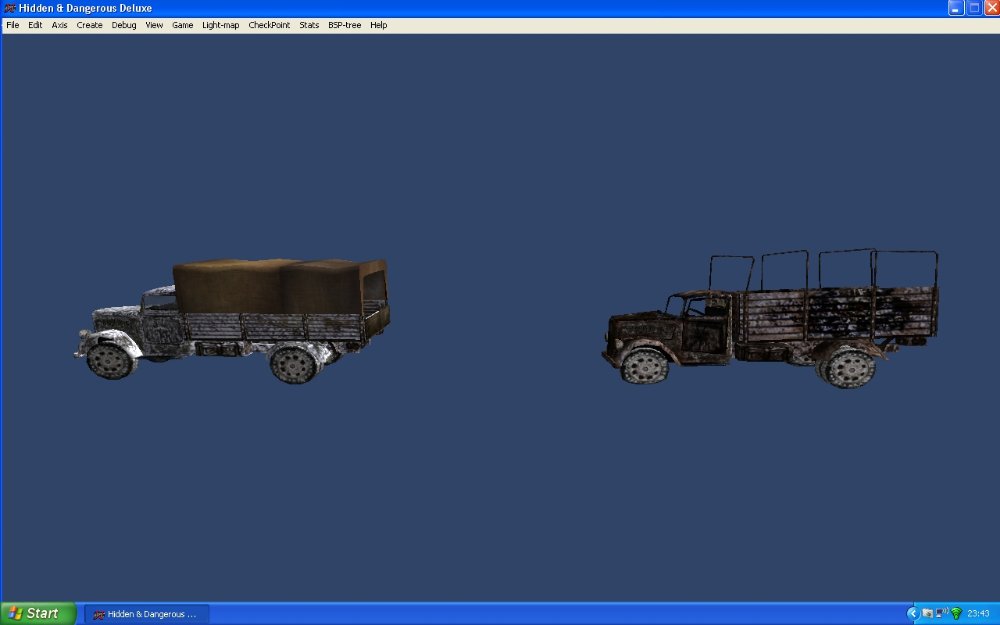Viewport: 1000px width, 625px height.
Task: Click the 23:43 system clock
Action: [x=978, y=614]
